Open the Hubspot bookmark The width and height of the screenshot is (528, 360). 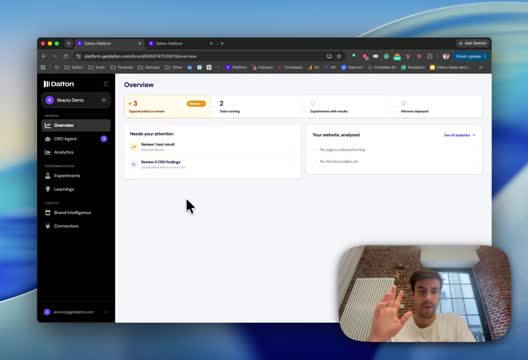point(262,67)
